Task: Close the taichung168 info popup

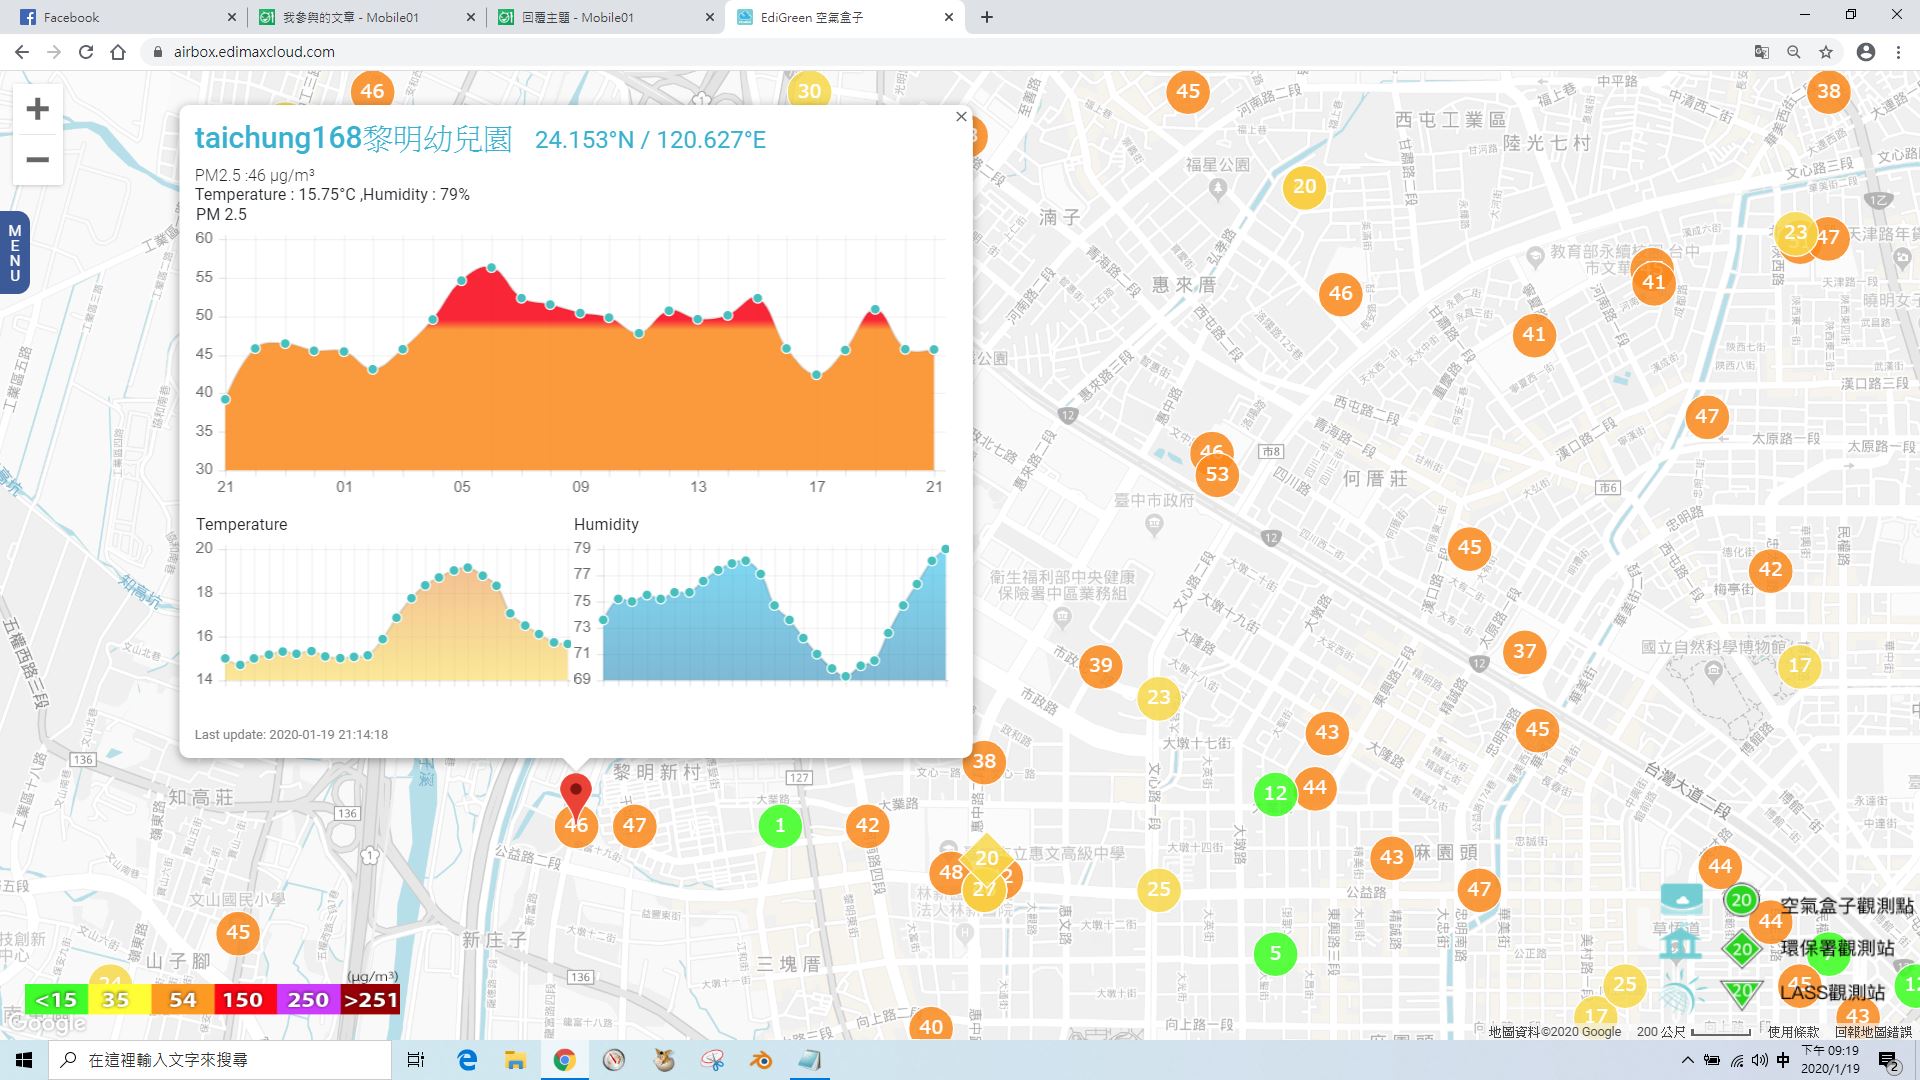Action: click(961, 116)
